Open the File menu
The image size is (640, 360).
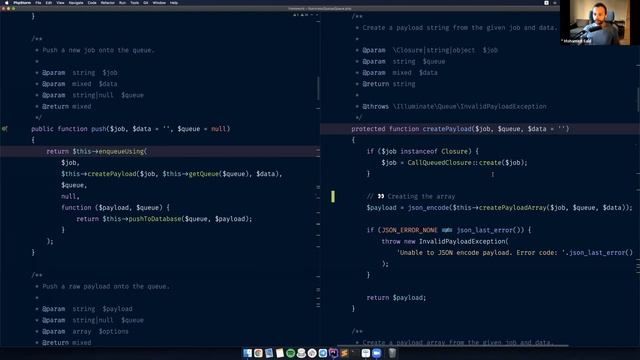point(38,2)
